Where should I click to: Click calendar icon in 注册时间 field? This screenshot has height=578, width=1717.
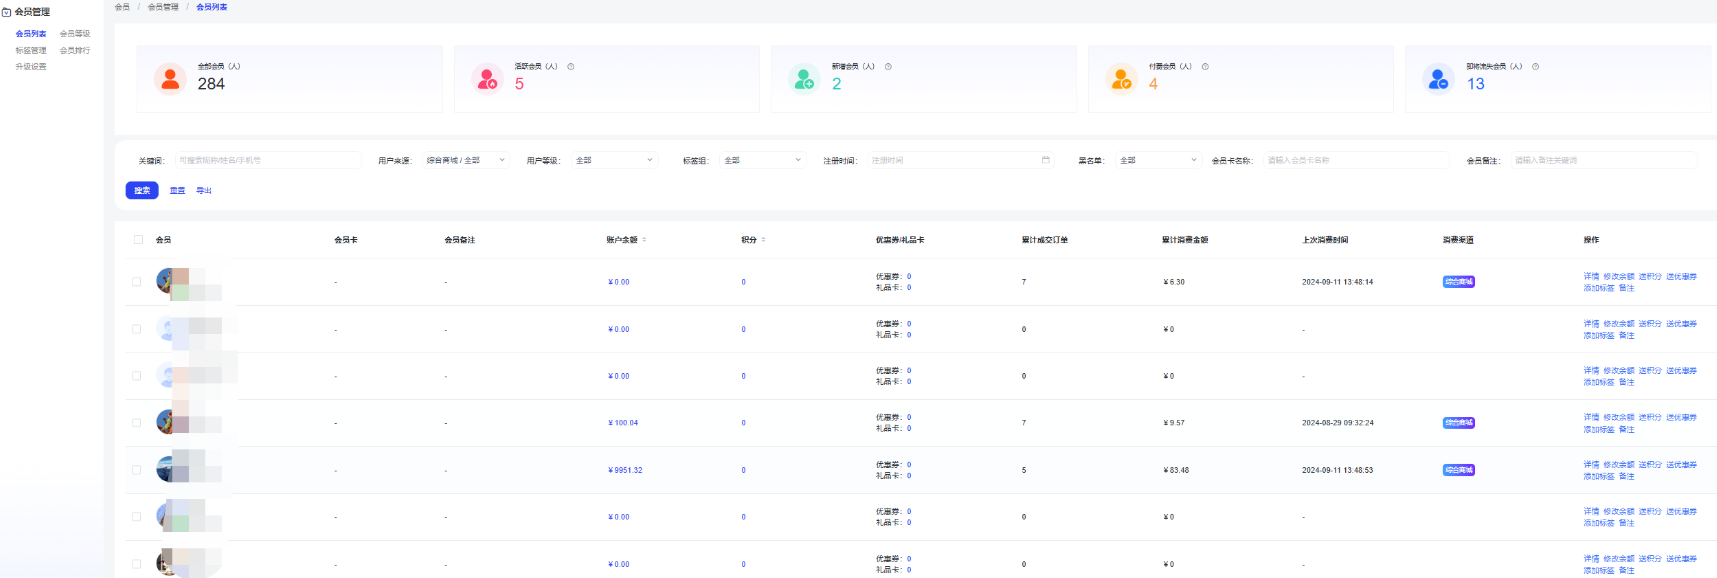[x=1046, y=160]
